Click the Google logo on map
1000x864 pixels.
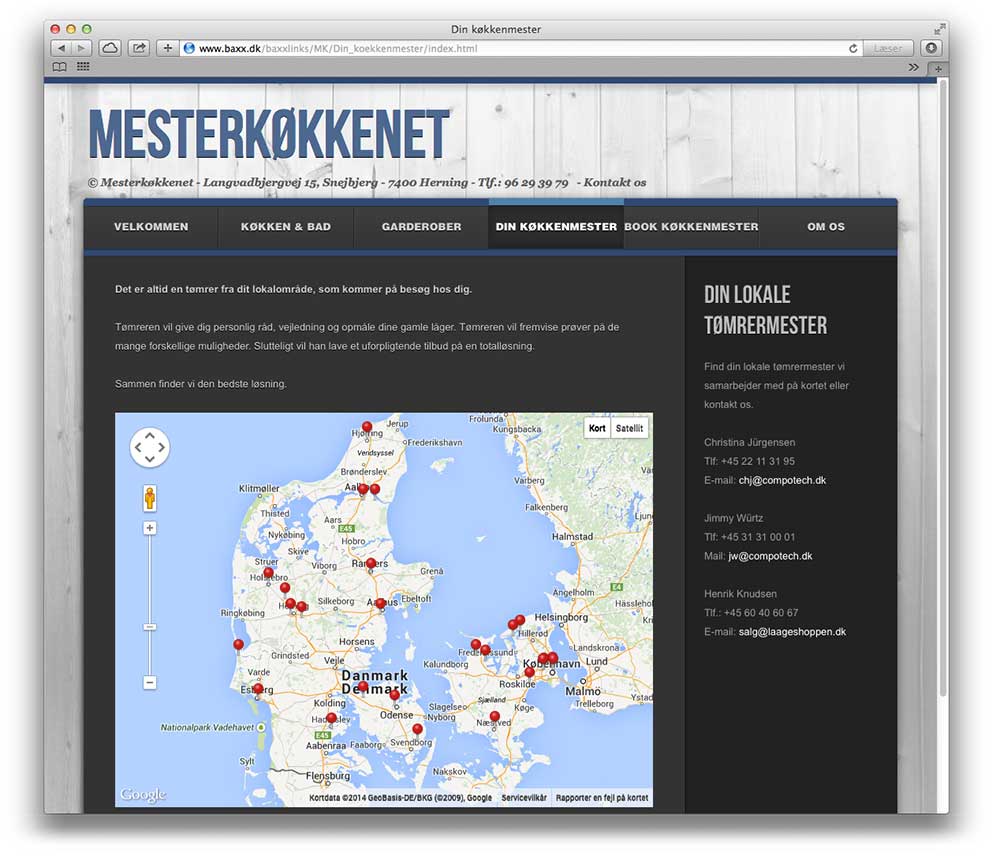pos(143,794)
